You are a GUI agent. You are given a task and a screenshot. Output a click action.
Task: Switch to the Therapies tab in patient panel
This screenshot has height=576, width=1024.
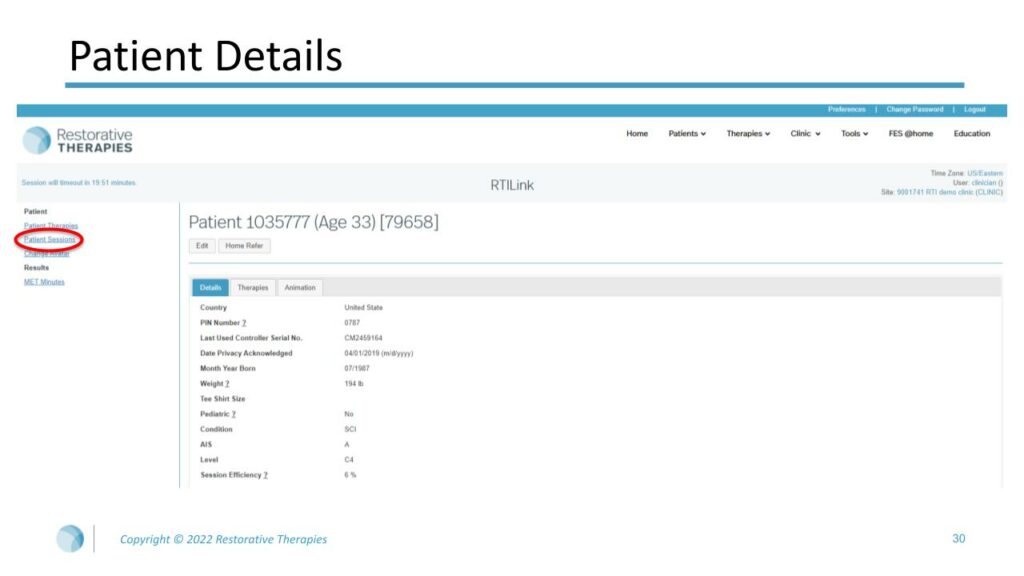pyautogui.click(x=253, y=288)
